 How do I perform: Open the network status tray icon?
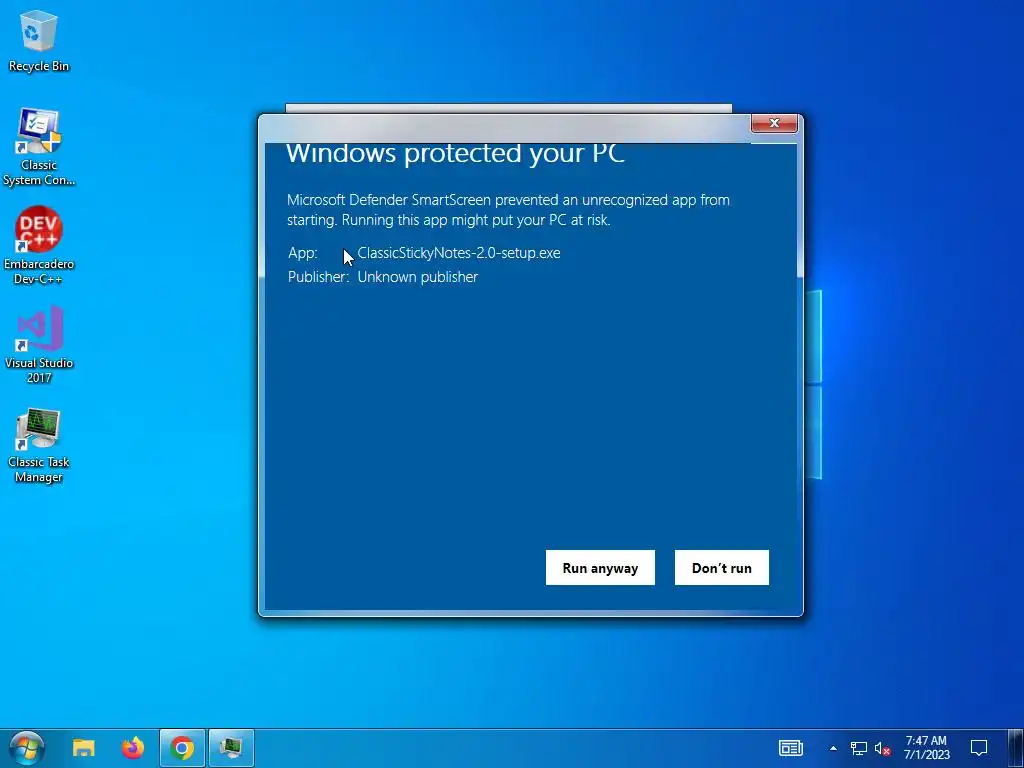tap(859, 748)
